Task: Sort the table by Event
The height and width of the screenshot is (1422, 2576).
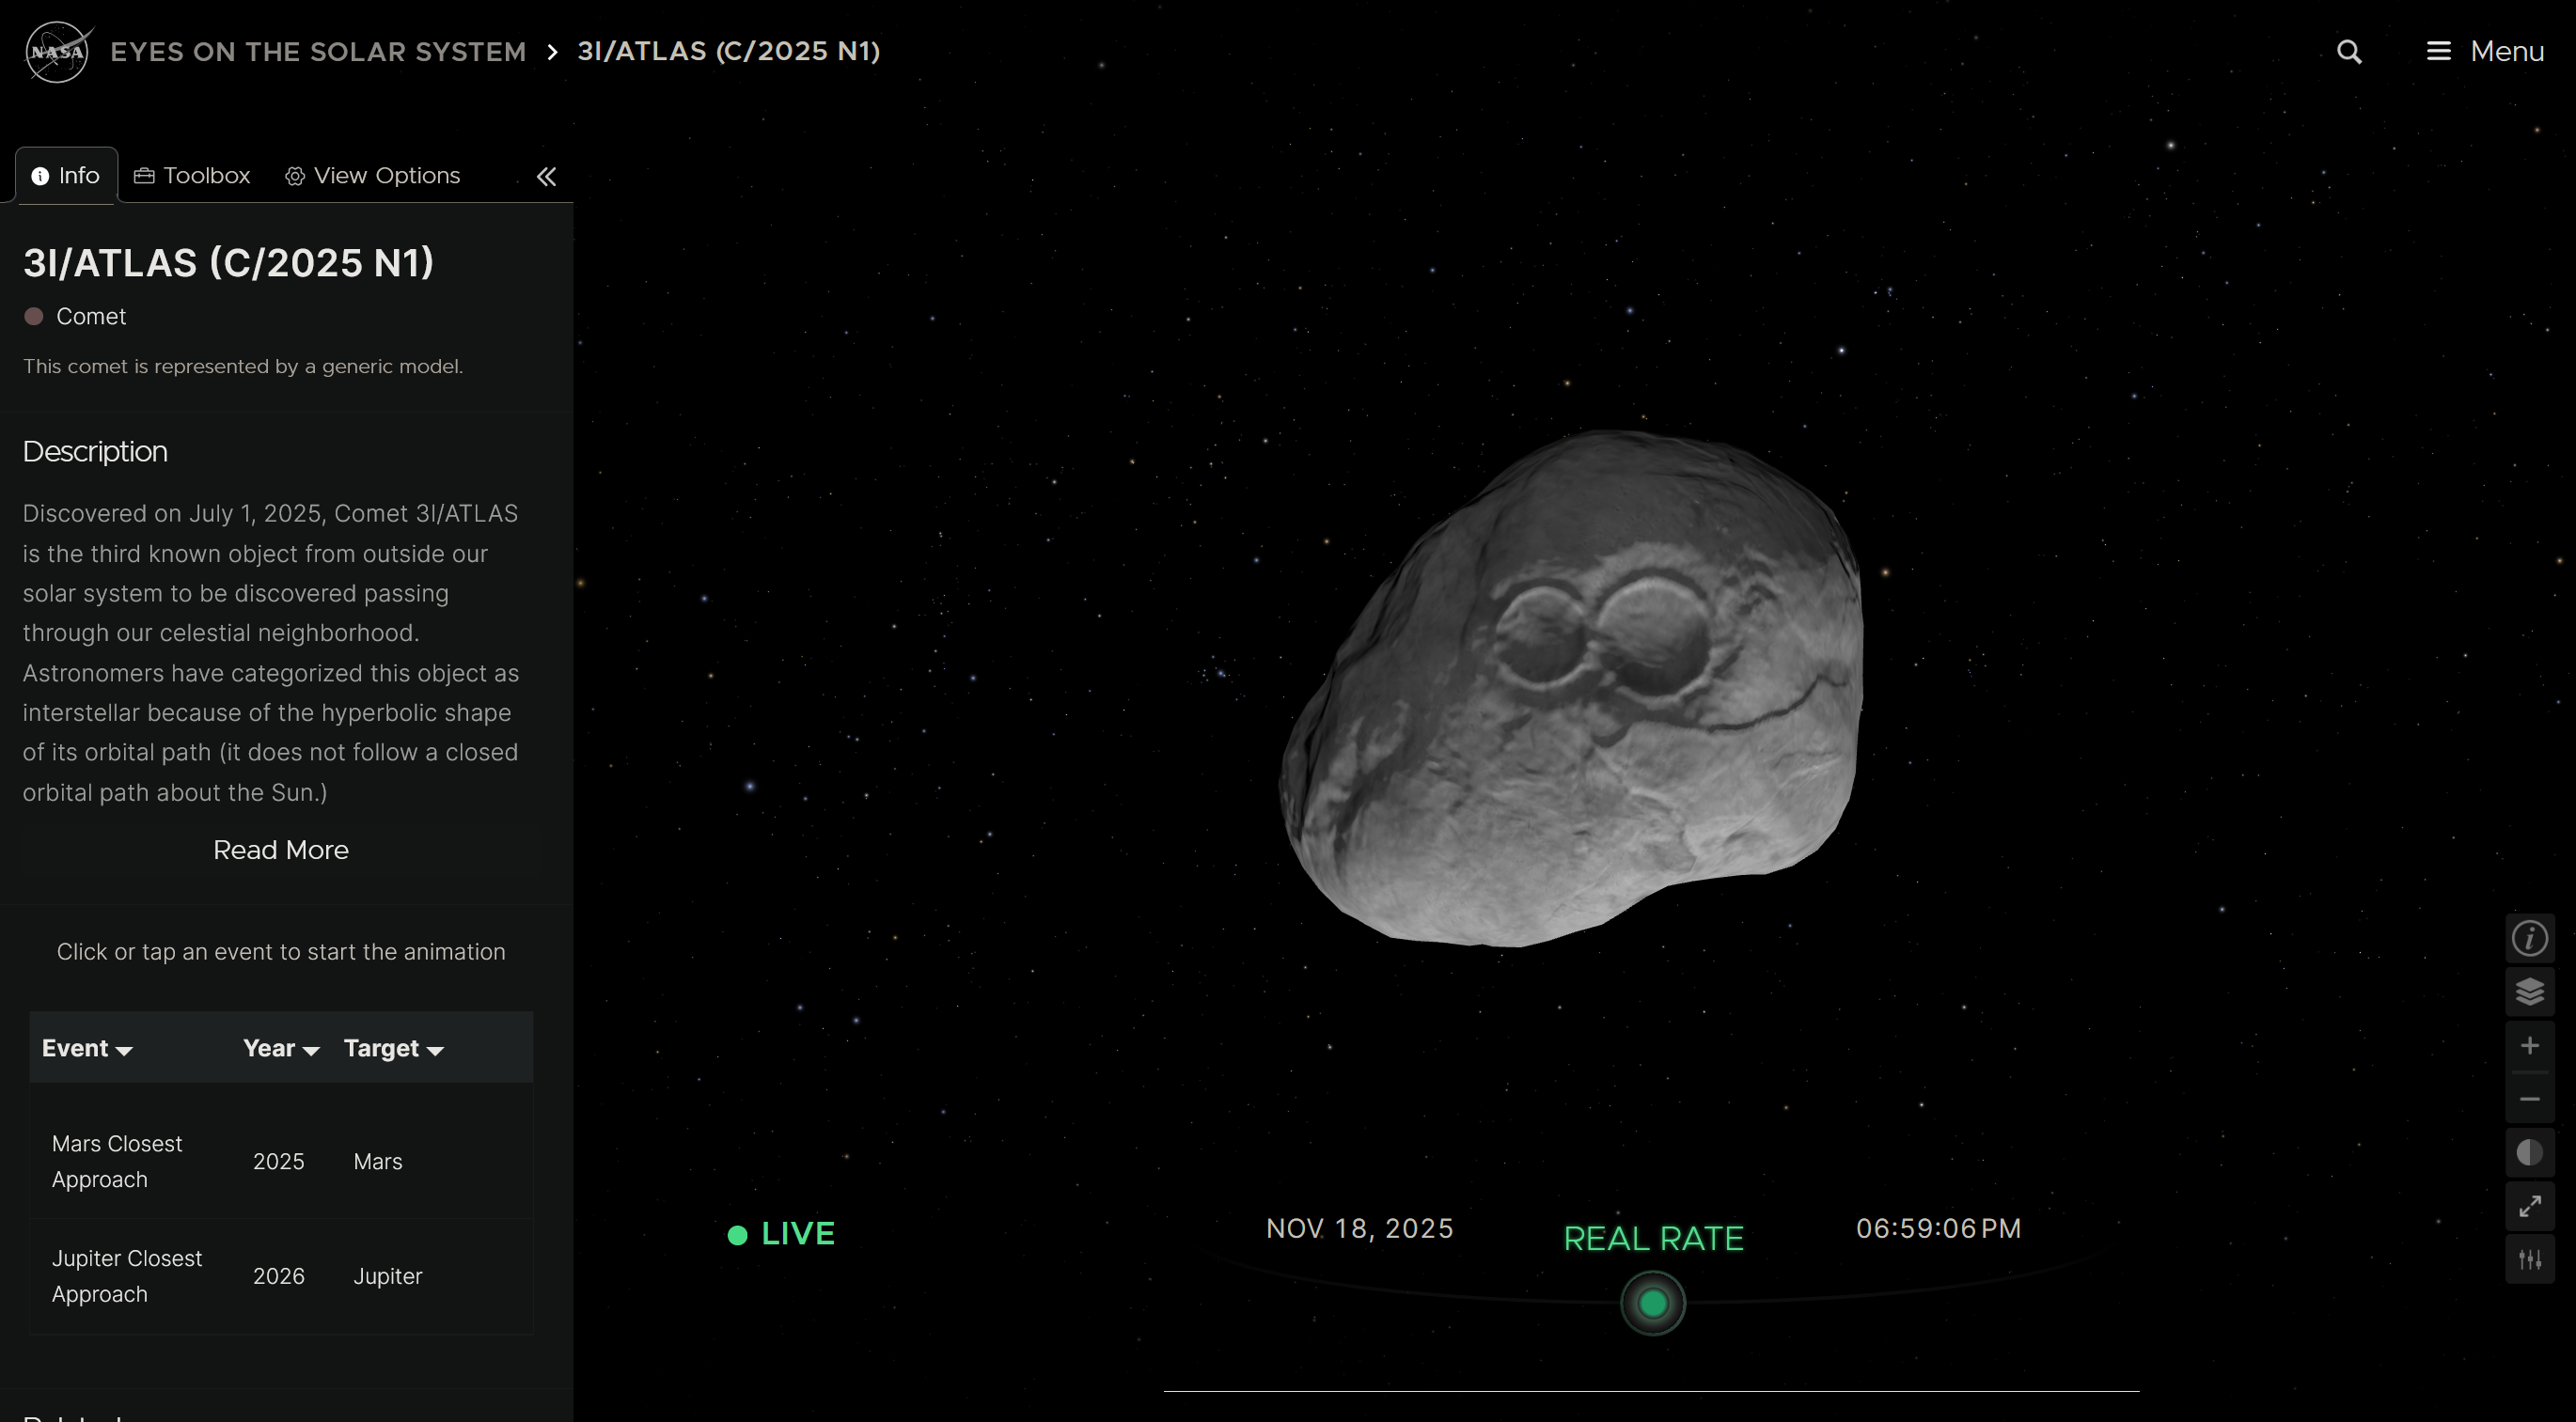Action: (87, 1049)
